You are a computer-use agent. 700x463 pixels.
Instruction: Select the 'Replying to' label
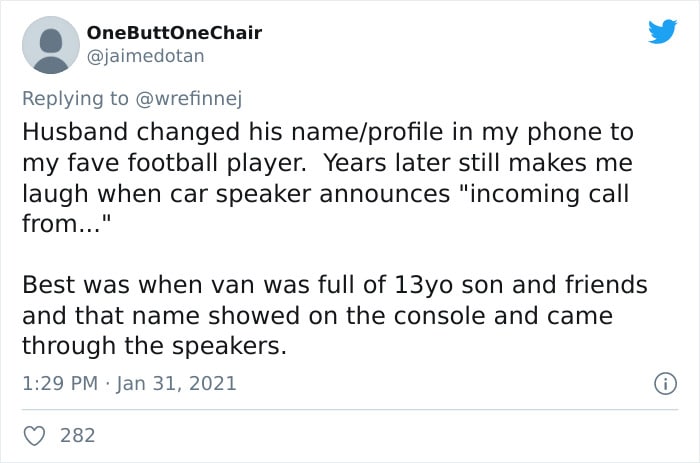coord(75,99)
